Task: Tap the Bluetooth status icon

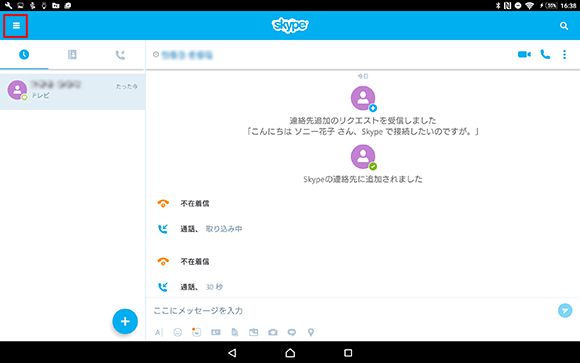Action: pyautogui.click(x=498, y=6)
